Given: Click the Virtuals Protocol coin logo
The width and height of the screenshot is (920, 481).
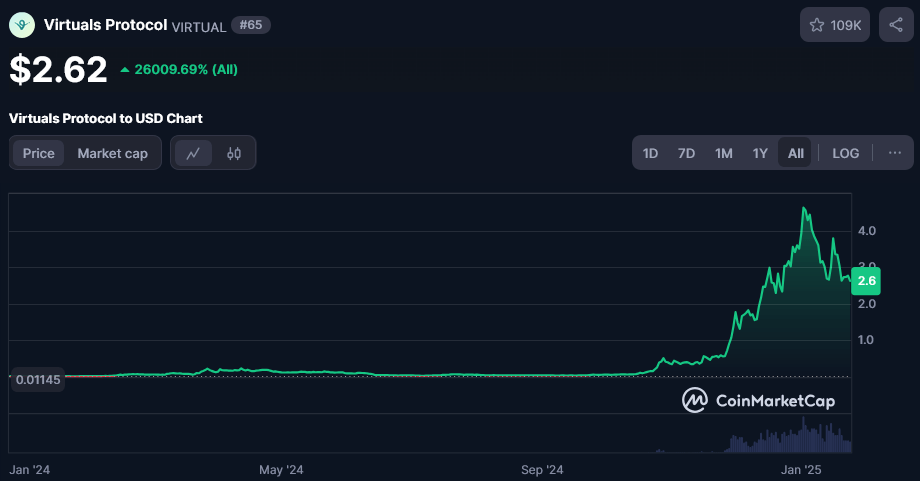Looking at the screenshot, I should click(x=22, y=25).
